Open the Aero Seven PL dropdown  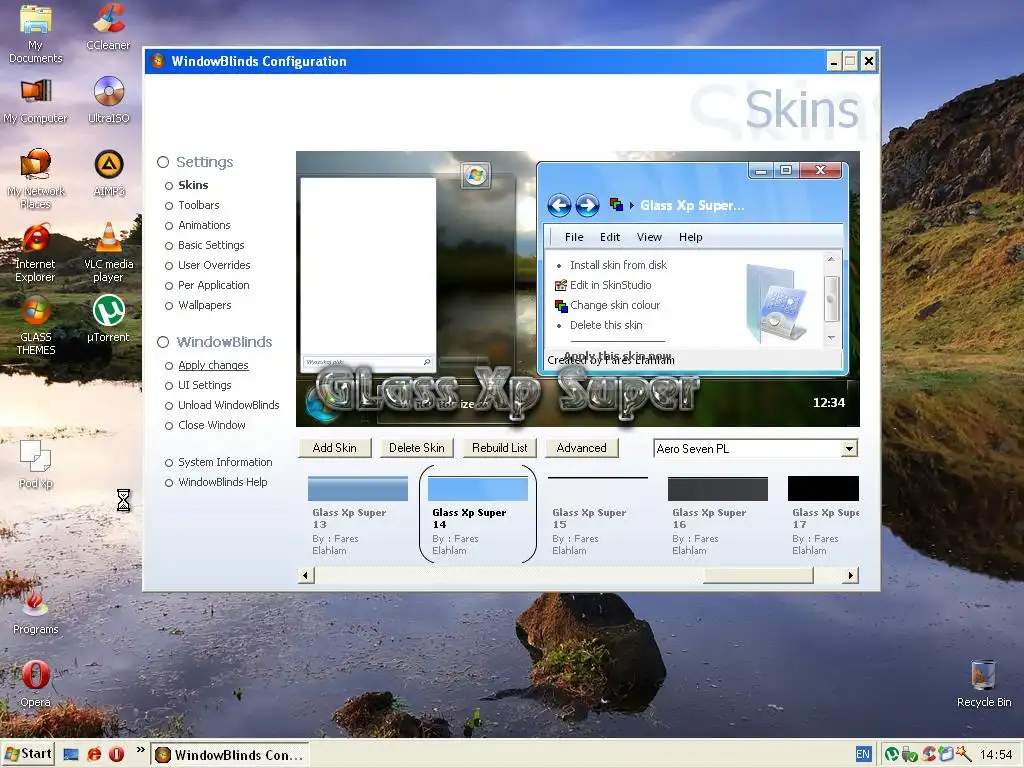point(848,449)
